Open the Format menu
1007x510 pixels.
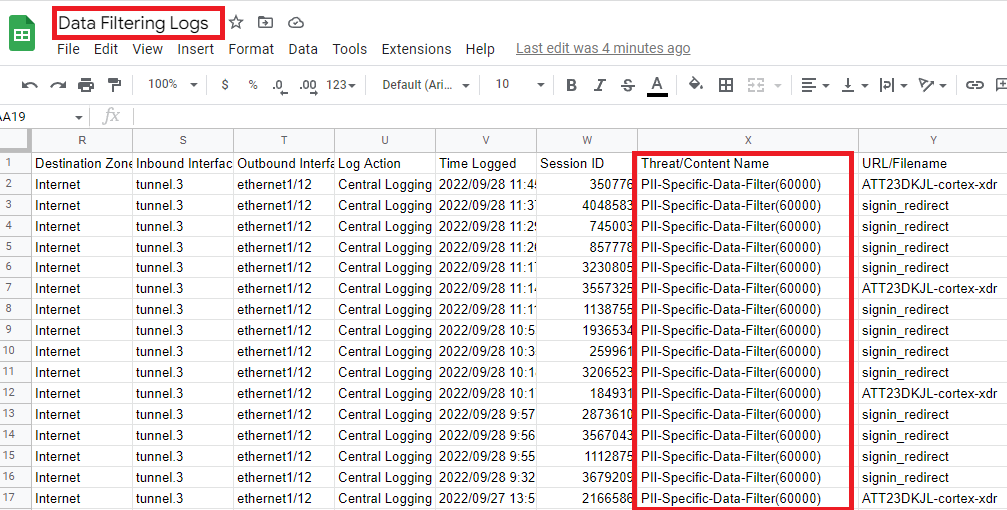[251, 49]
